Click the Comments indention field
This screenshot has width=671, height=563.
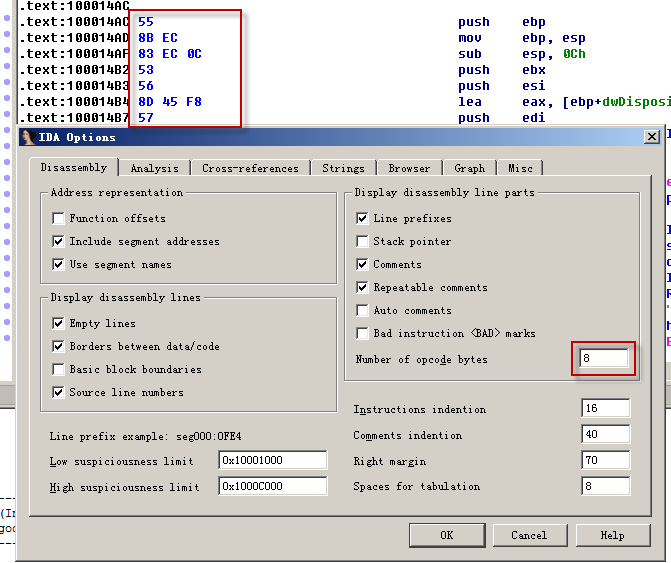606,434
